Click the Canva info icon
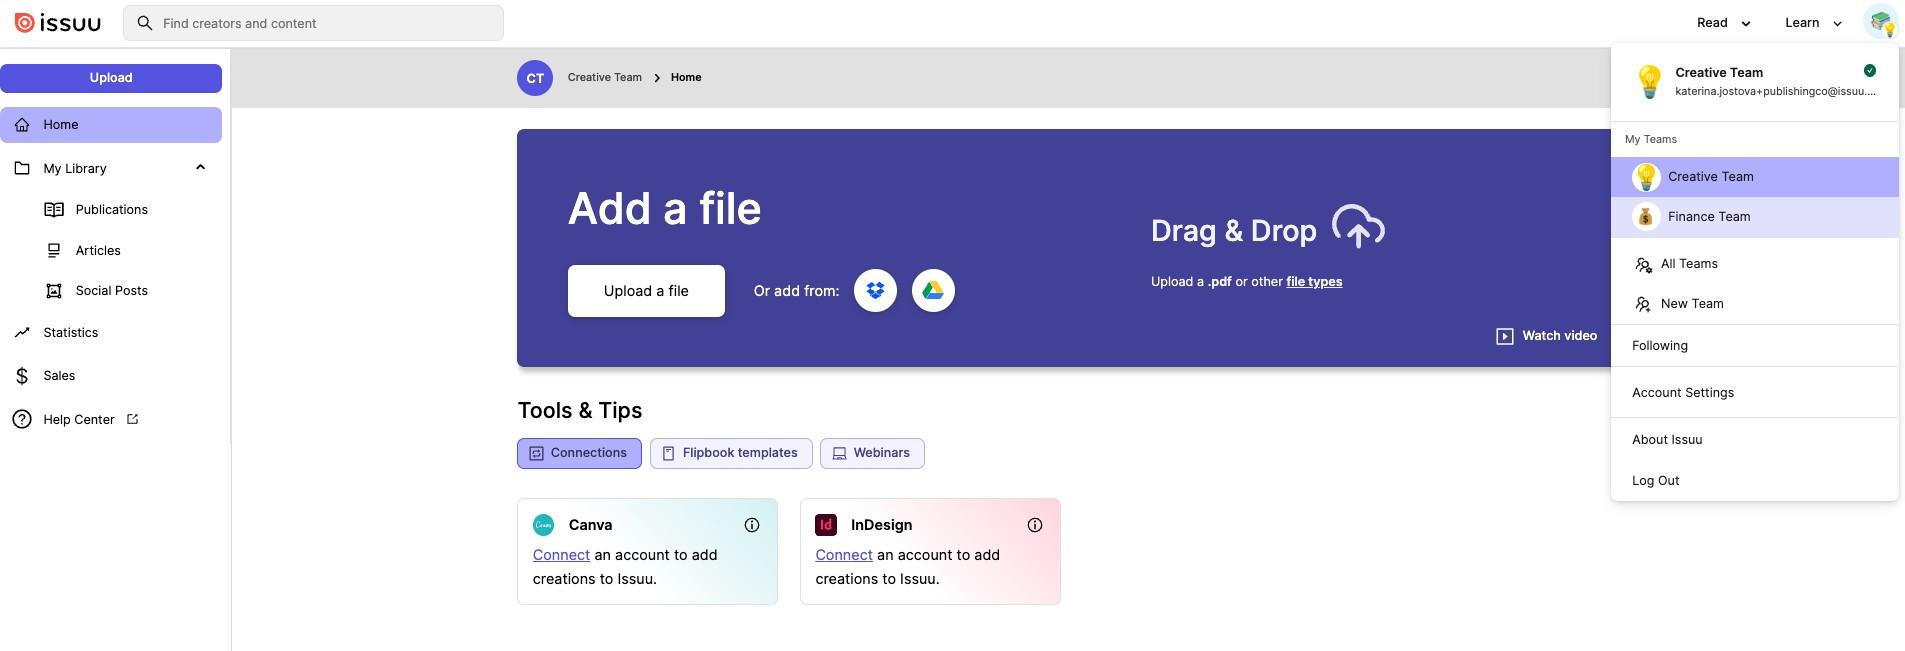This screenshot has height=651, width=1905. tap(752, 525)
